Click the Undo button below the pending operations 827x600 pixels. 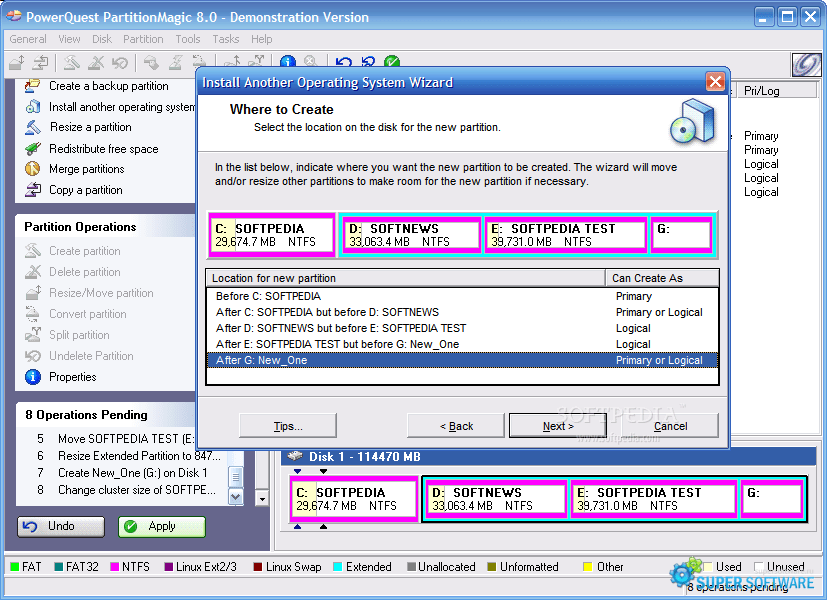tap(60, 526)
